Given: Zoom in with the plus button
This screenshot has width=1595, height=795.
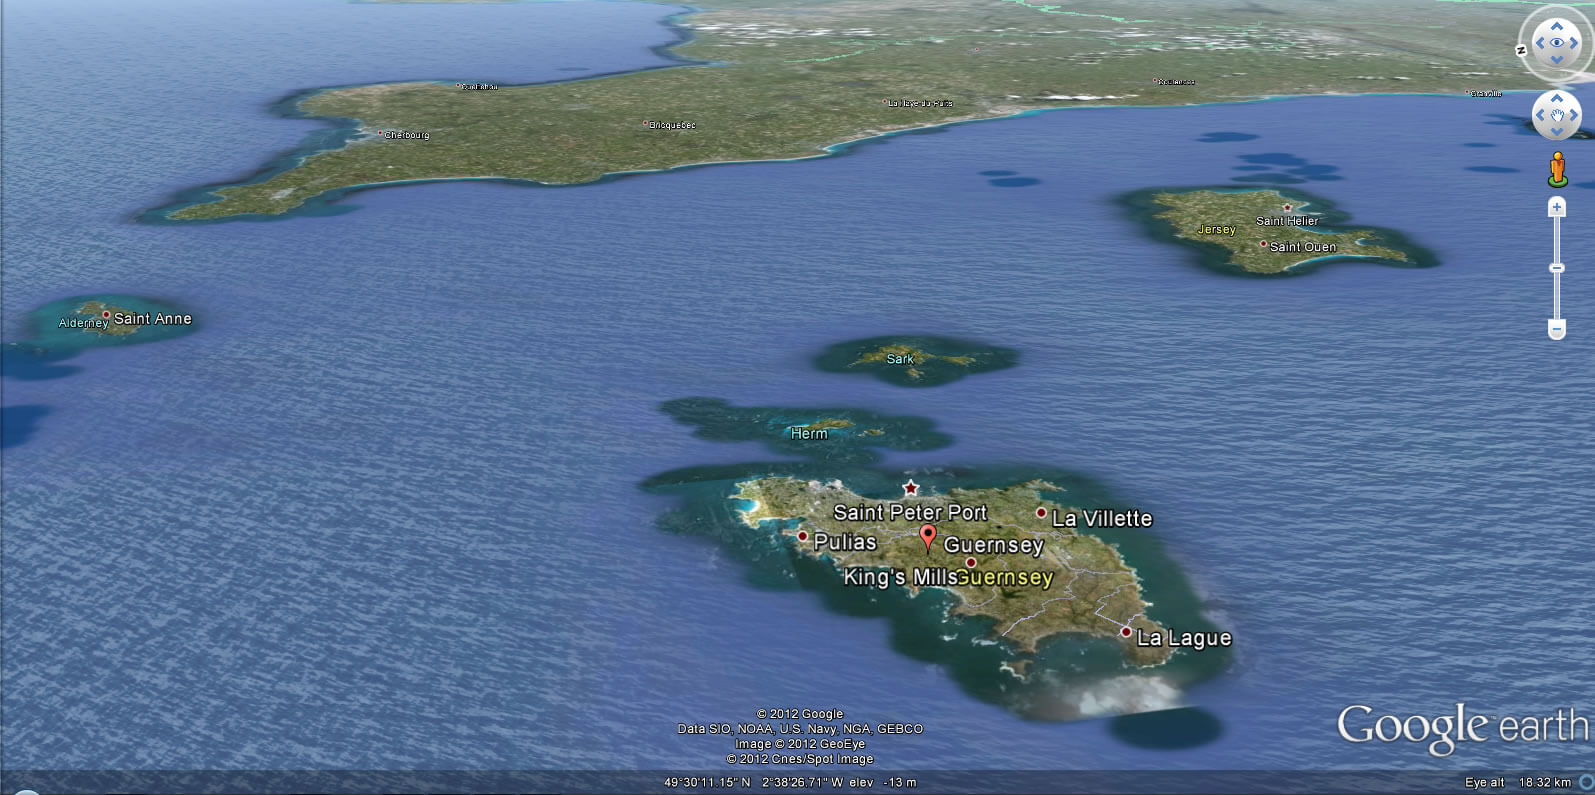Looking at the screenshot, I should click(1557, 207).
